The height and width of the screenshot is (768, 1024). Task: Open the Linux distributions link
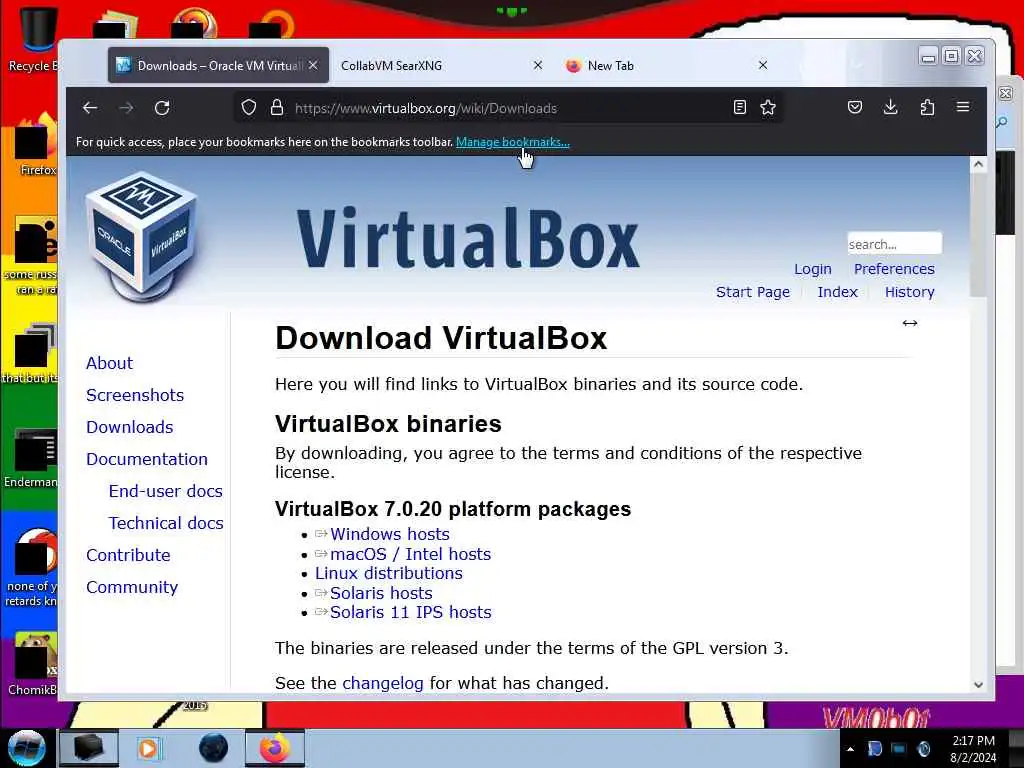[389, 573]
